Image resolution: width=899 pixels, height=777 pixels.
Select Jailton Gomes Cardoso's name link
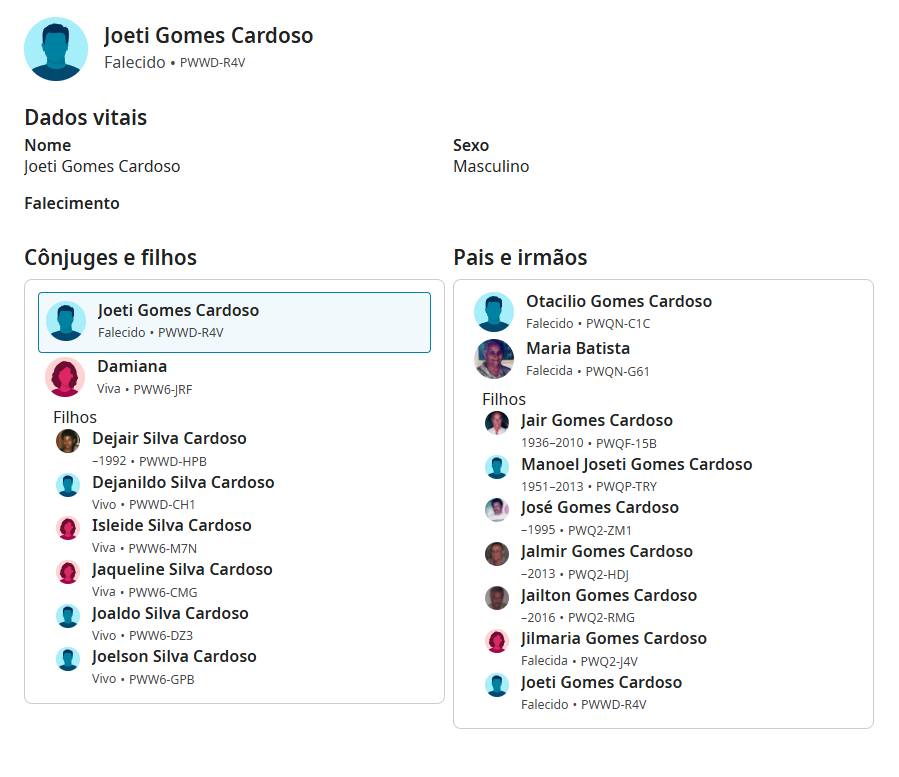[609, 595]
